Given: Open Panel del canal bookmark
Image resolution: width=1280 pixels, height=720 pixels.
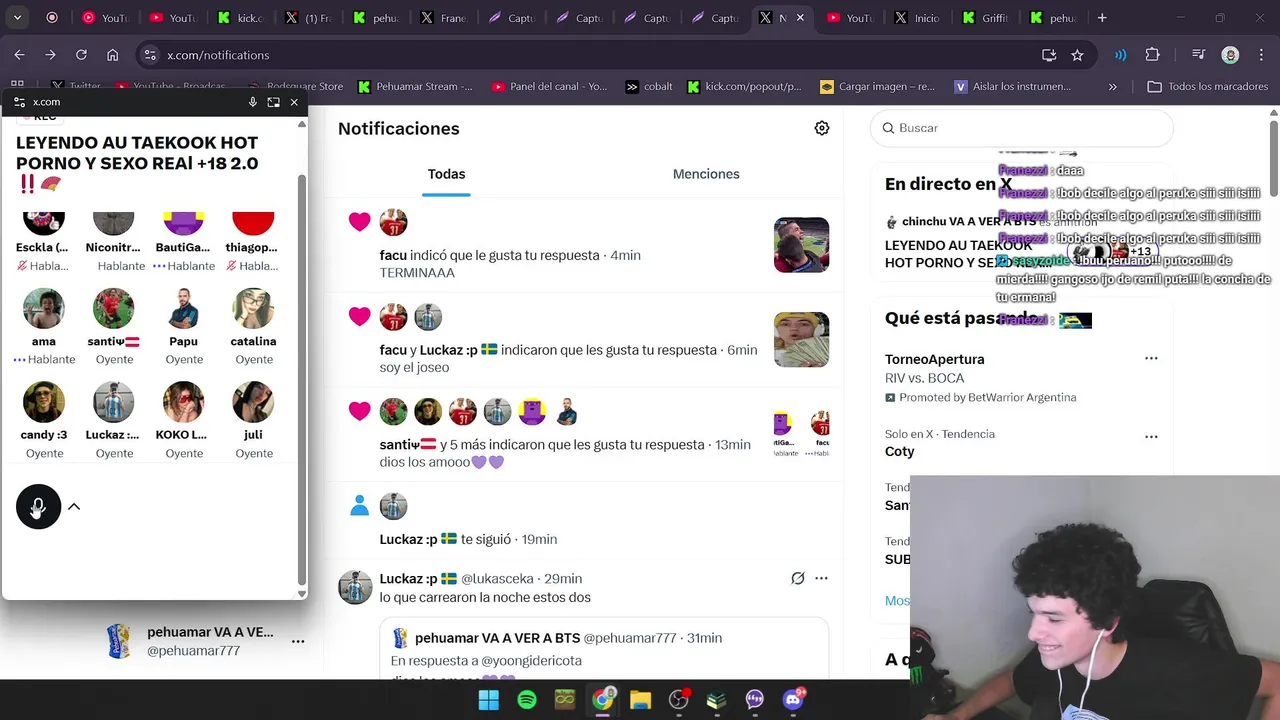Looking at the screenshot, I should coord(549,87).
